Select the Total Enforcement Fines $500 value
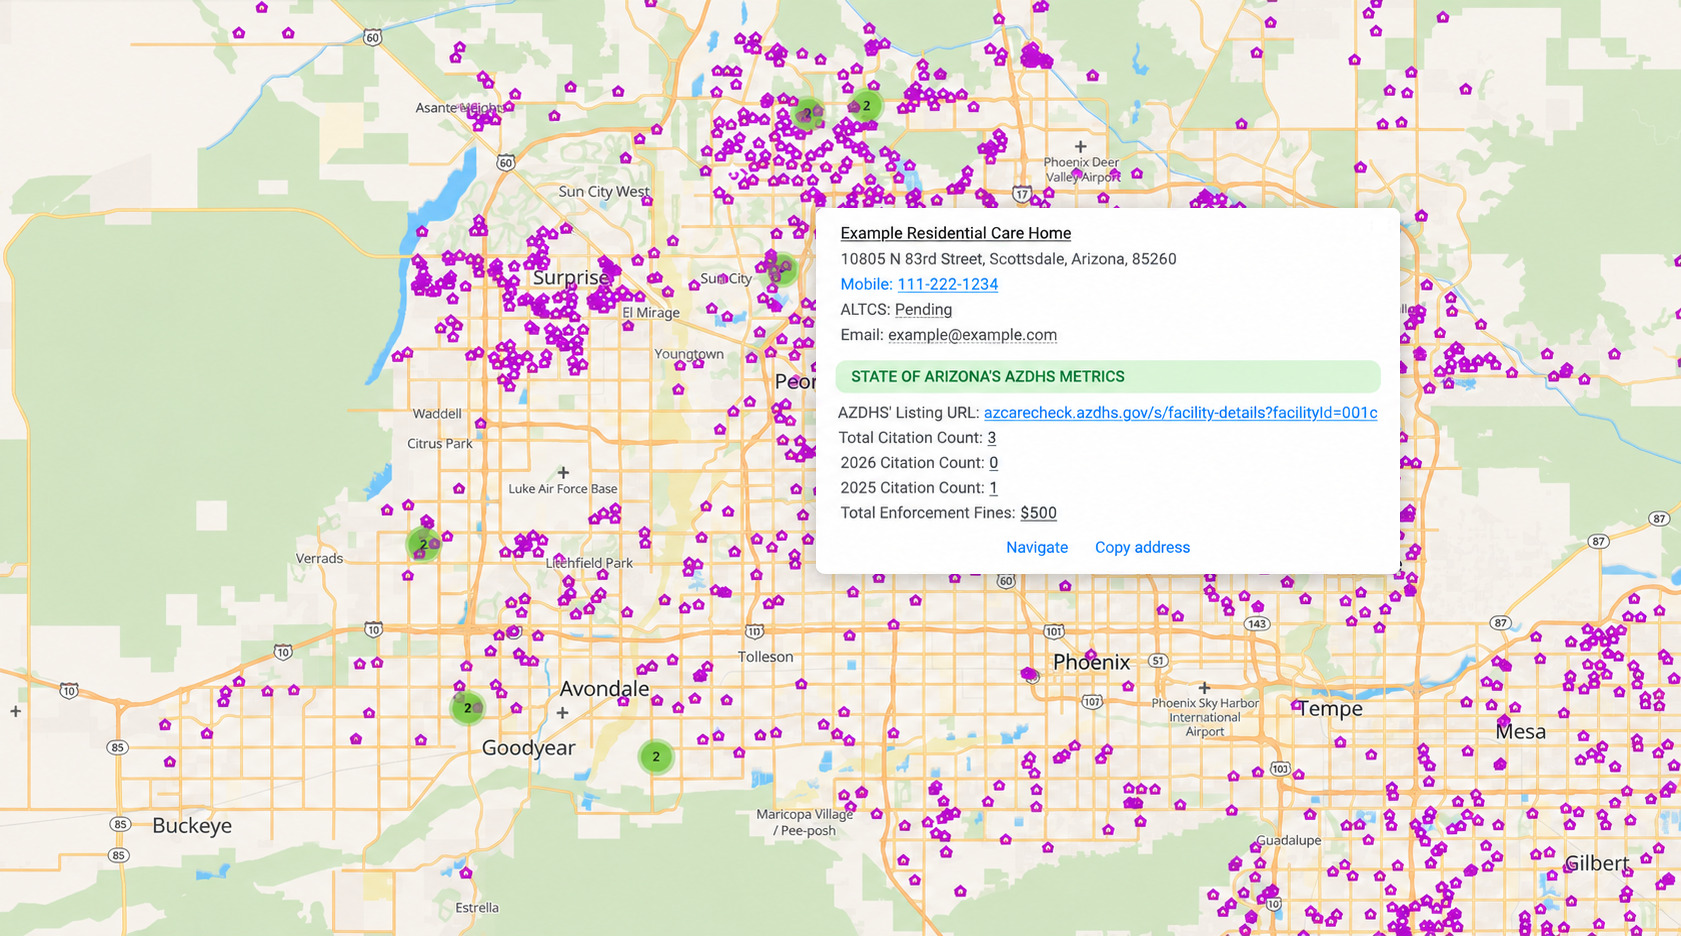 coord(1038,513)
